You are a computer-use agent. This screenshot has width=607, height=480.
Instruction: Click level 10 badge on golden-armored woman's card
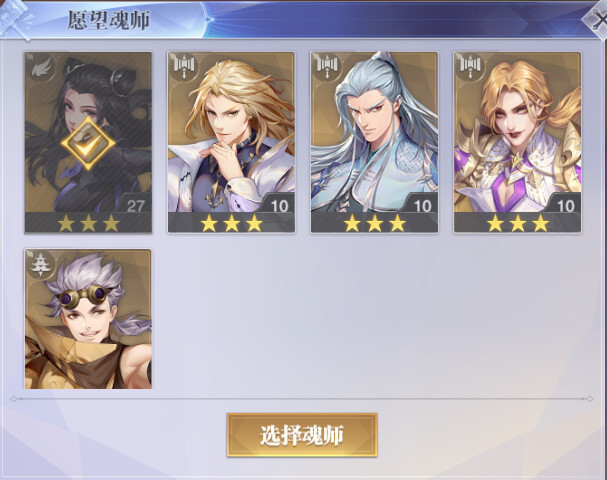[565, 206]
